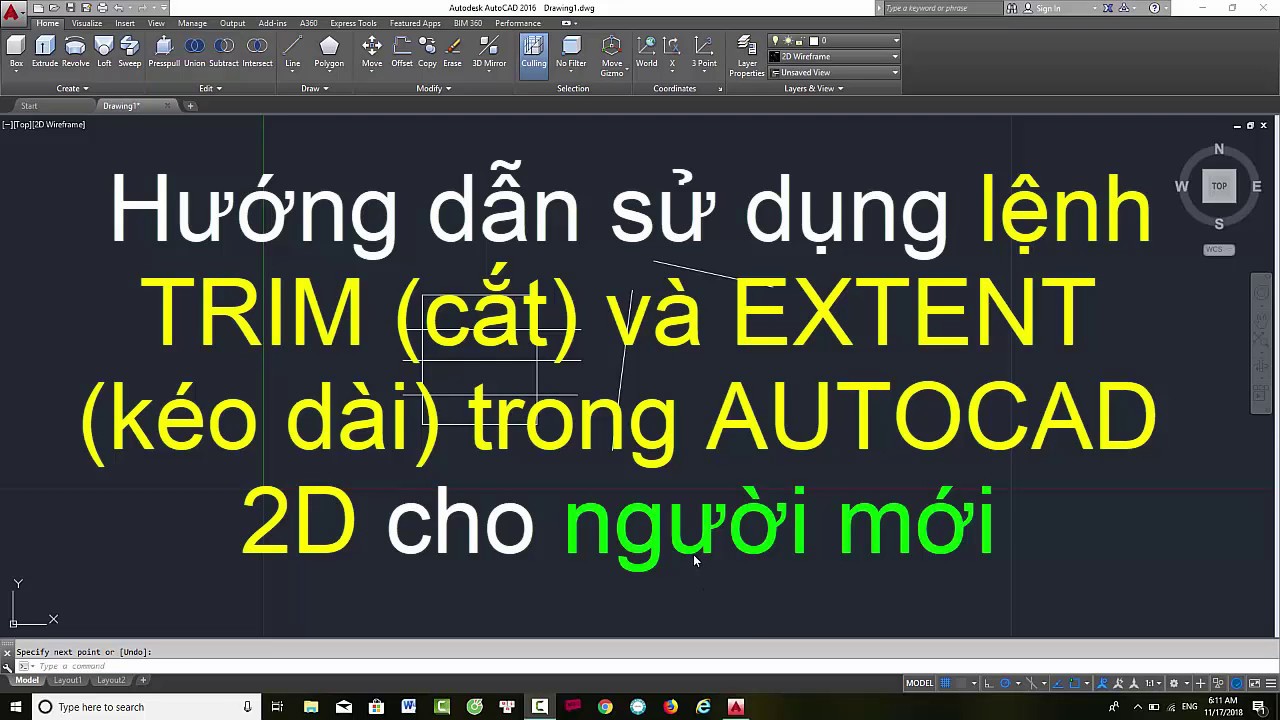Viewport: 1280px width, 720px height.
Task: Select the Copy tool
Action: (x=427, y=52)
